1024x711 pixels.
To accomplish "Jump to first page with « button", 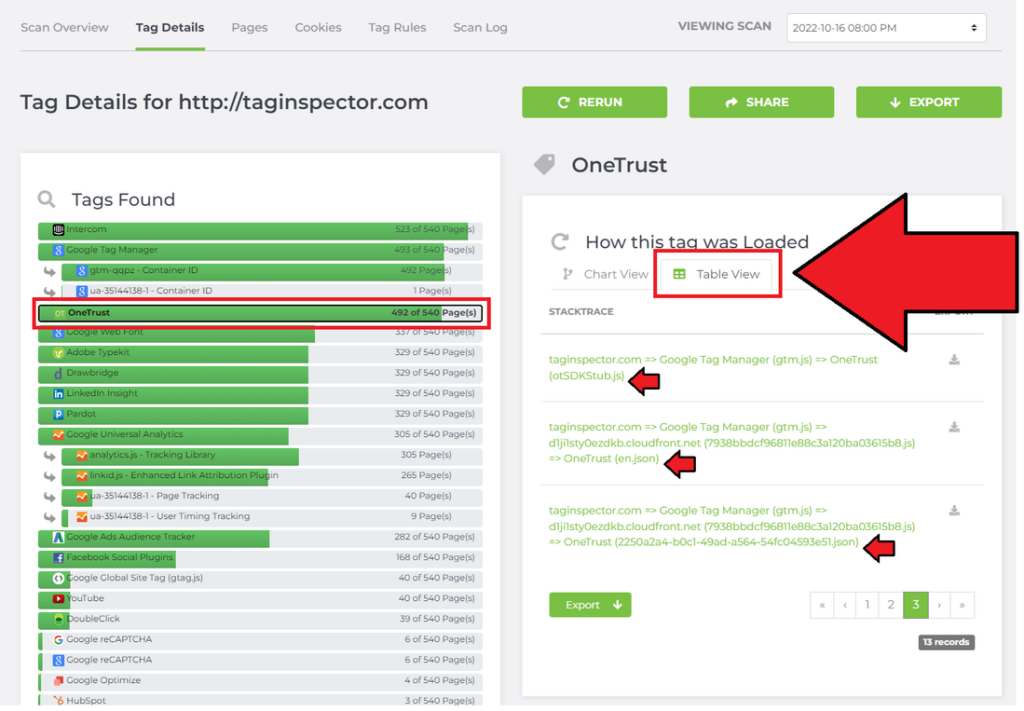I will 822,605.
